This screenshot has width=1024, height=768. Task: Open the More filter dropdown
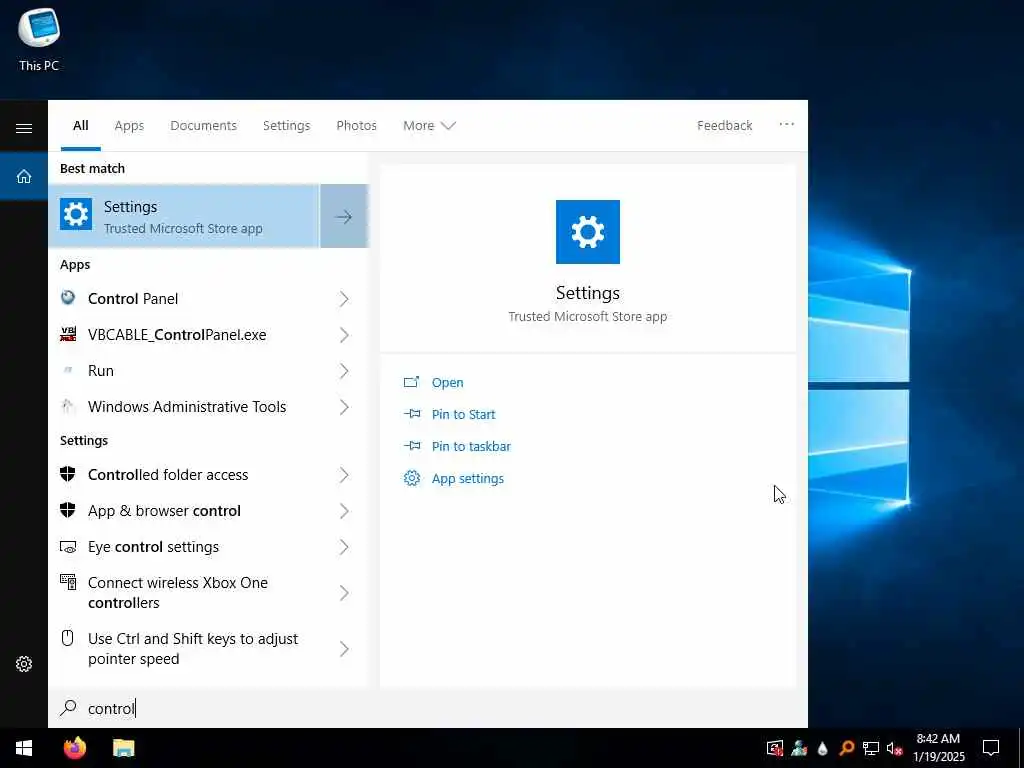[x=429, y=125]
